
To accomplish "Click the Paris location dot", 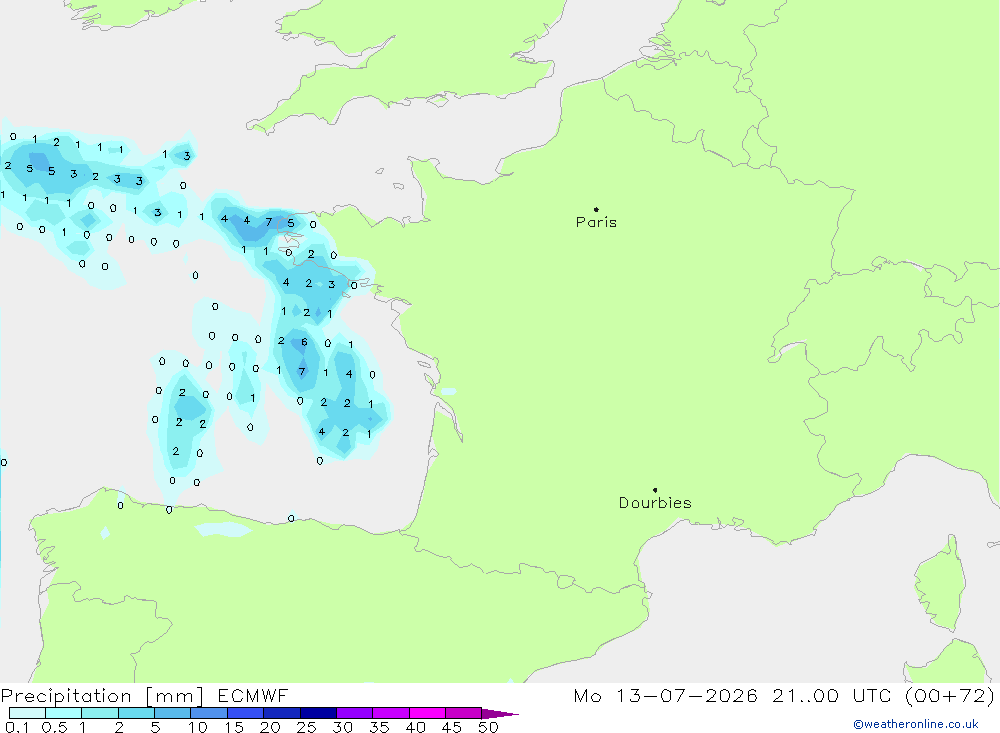I will [x=596, y=209].
